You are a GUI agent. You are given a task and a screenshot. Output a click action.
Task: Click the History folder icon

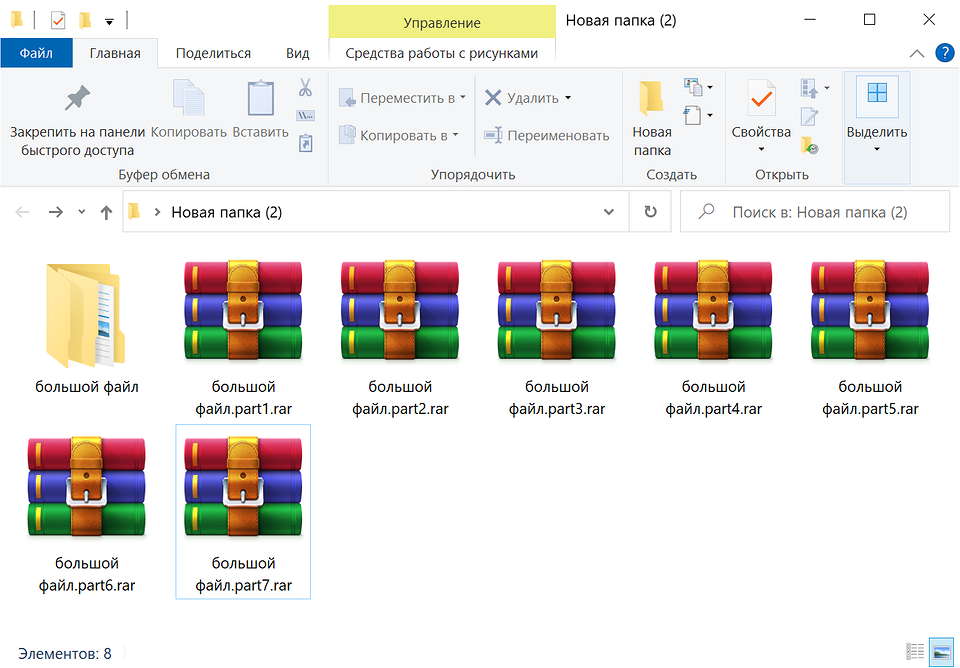(x=809, y=145)
